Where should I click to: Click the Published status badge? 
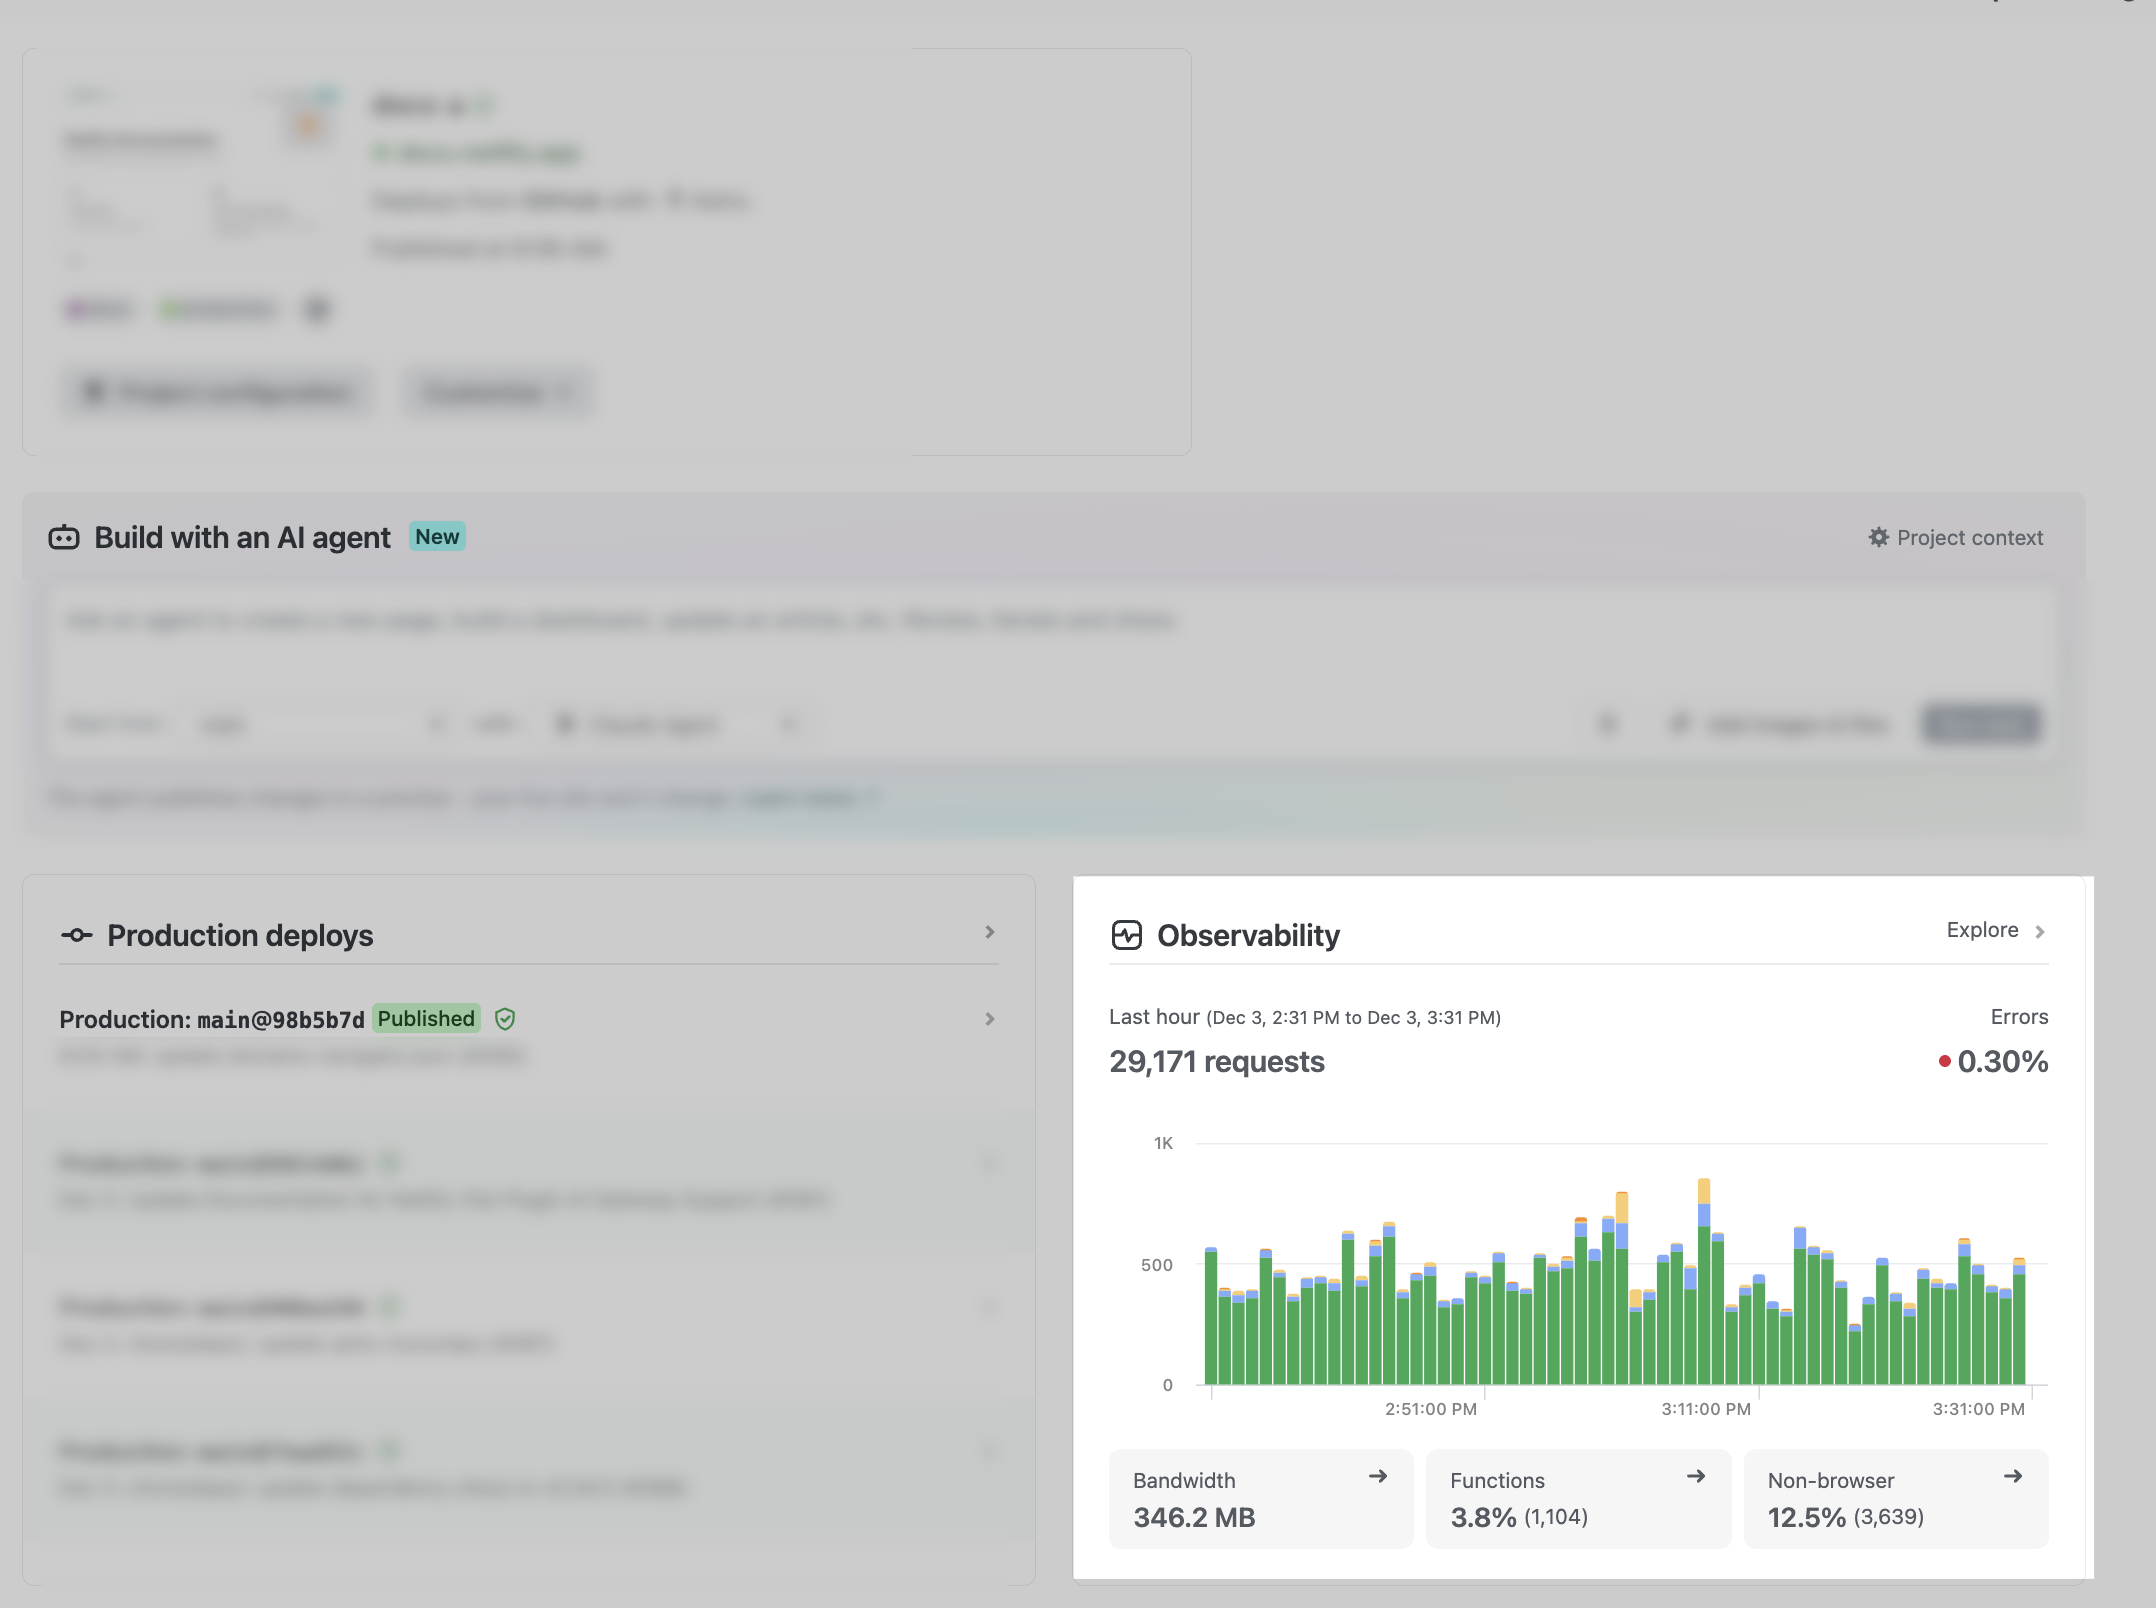[x=425, y=1019]
